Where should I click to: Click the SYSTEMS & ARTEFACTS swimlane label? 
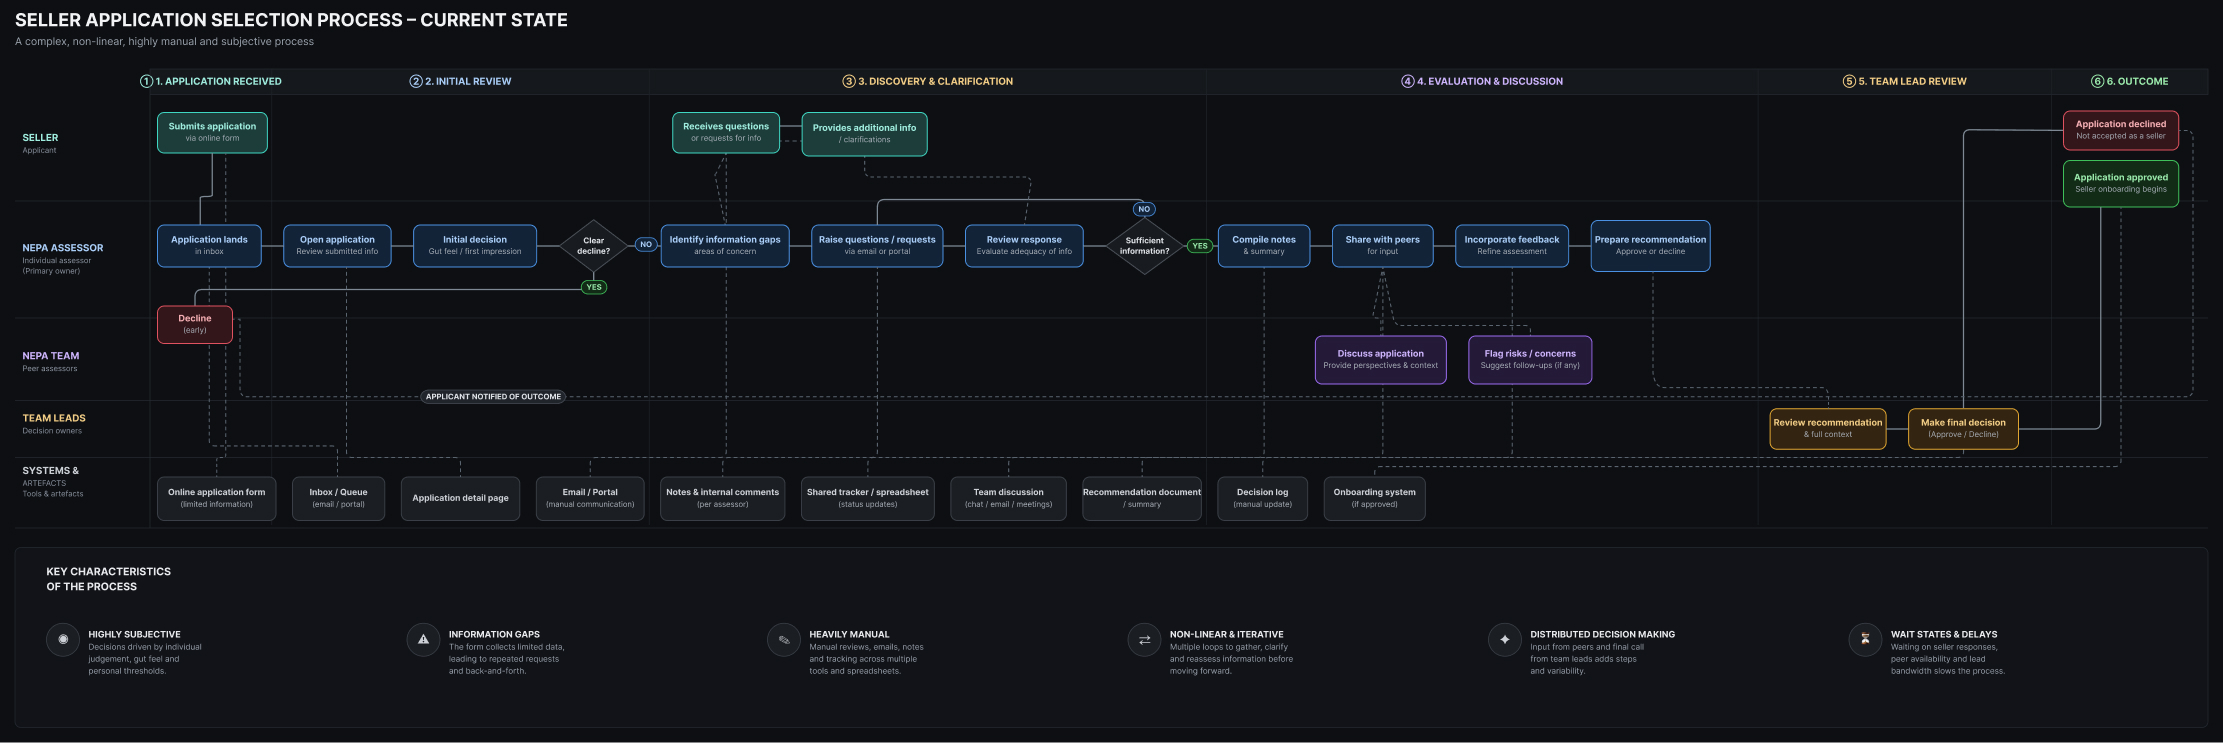pos(51,476)
